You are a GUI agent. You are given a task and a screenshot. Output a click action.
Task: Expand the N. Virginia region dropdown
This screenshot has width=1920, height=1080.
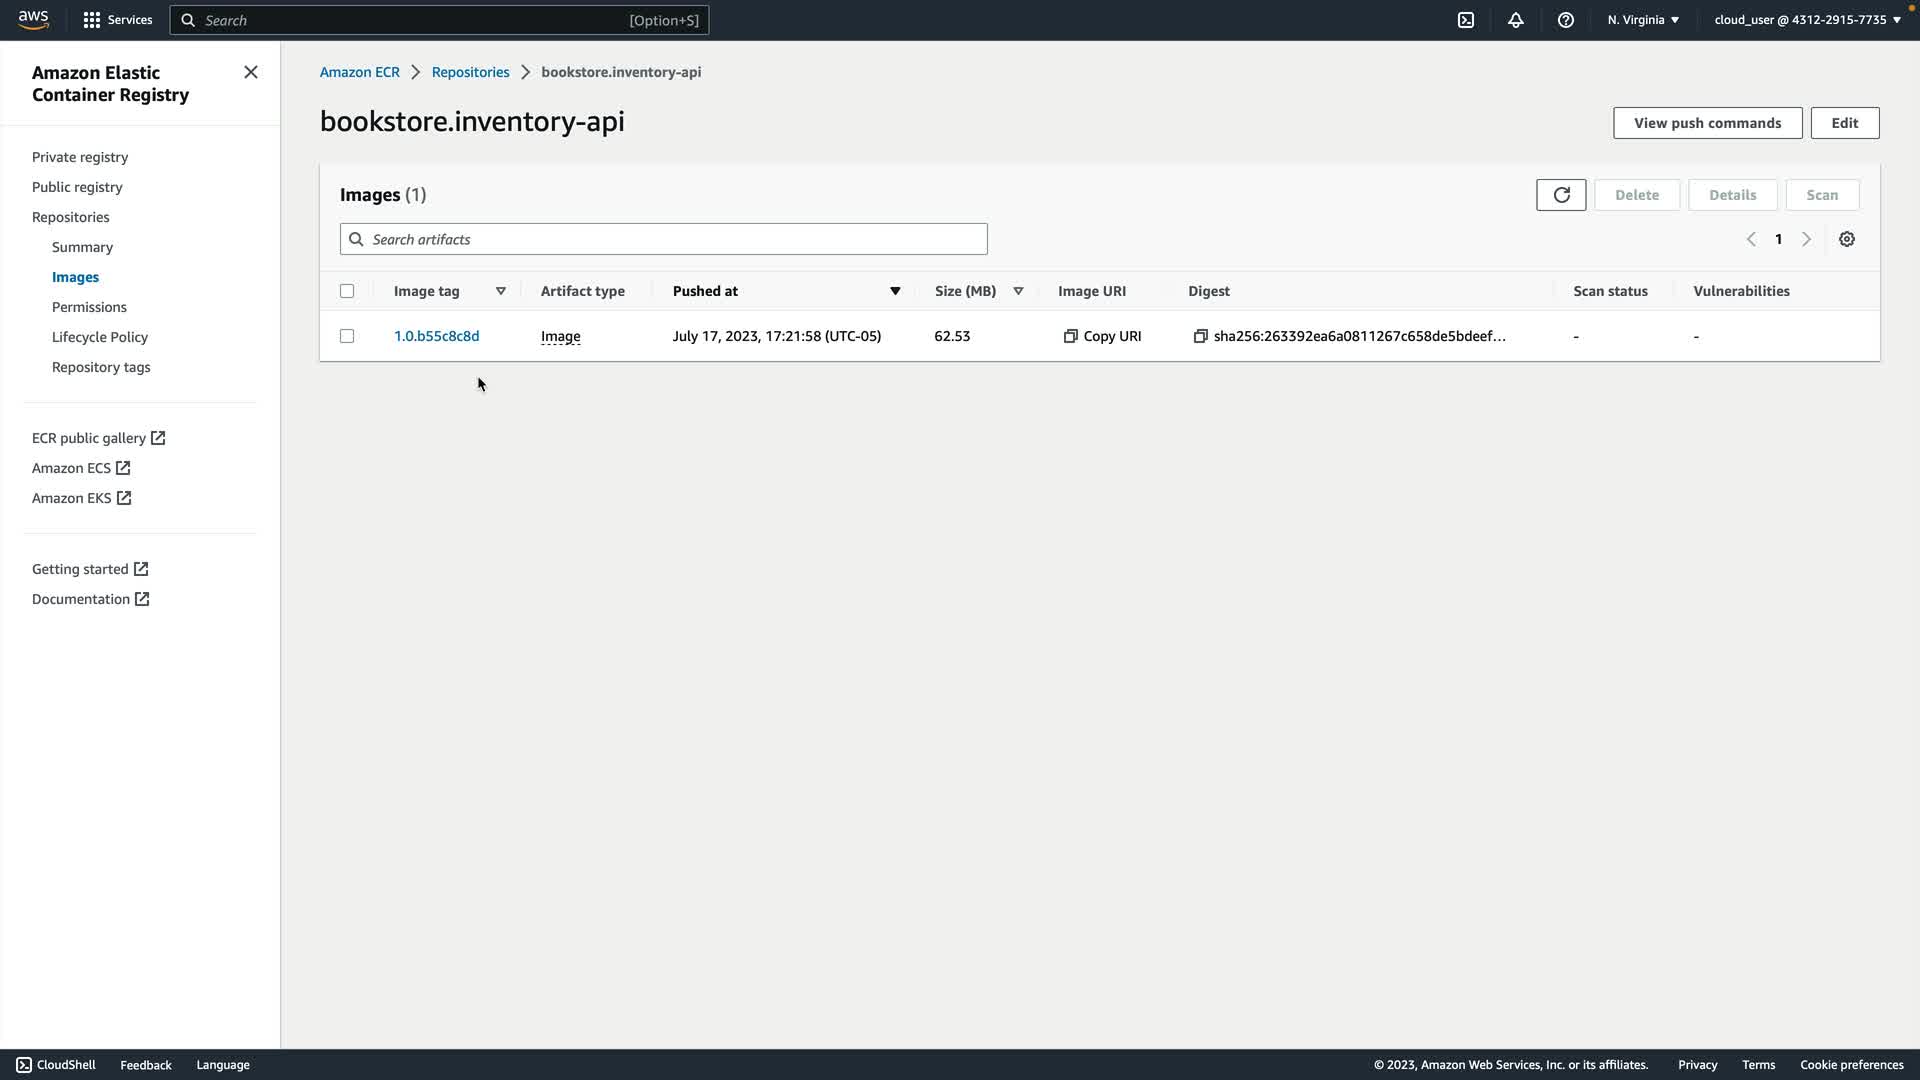[x=1642, y=20]
